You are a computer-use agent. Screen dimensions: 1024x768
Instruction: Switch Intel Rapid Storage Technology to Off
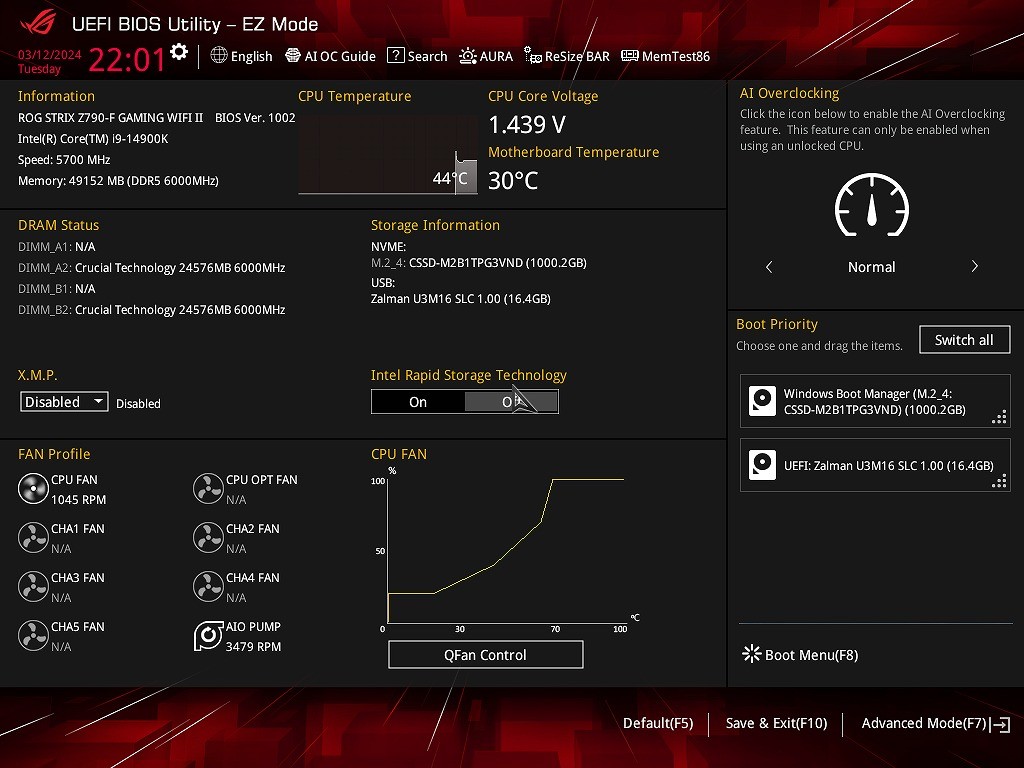pyautogui.click(x=511, y=402)
